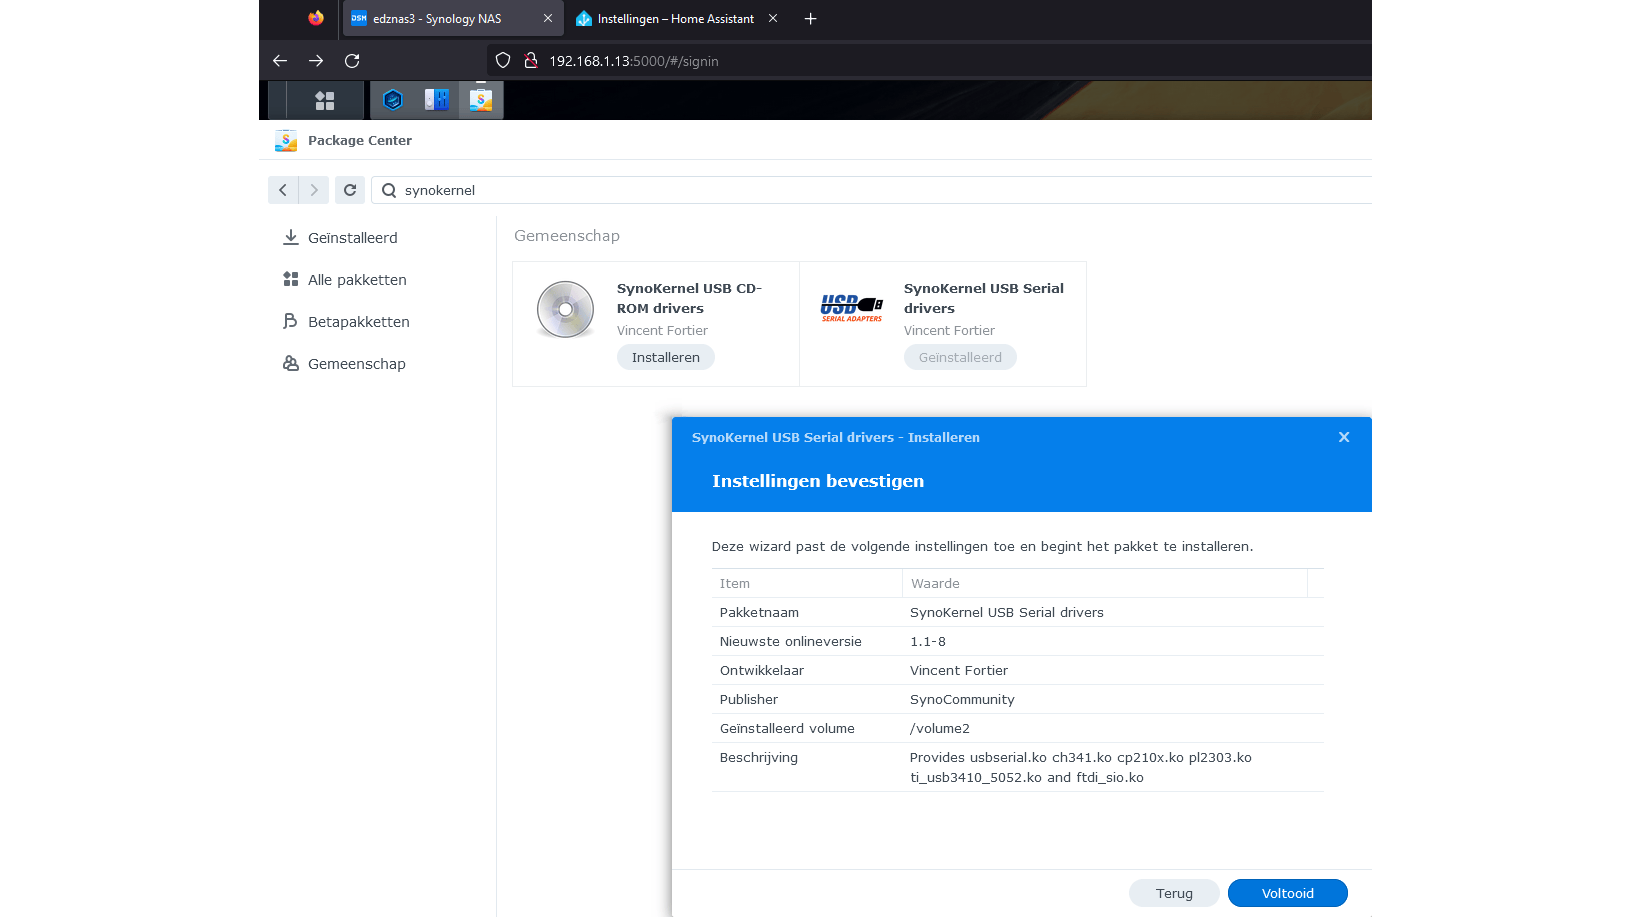Click the SynoKernel USB CD-ROM disc icon
The width and height of the screenshot is (1630, 917).
pyautogui.click(x=565, y=309)
